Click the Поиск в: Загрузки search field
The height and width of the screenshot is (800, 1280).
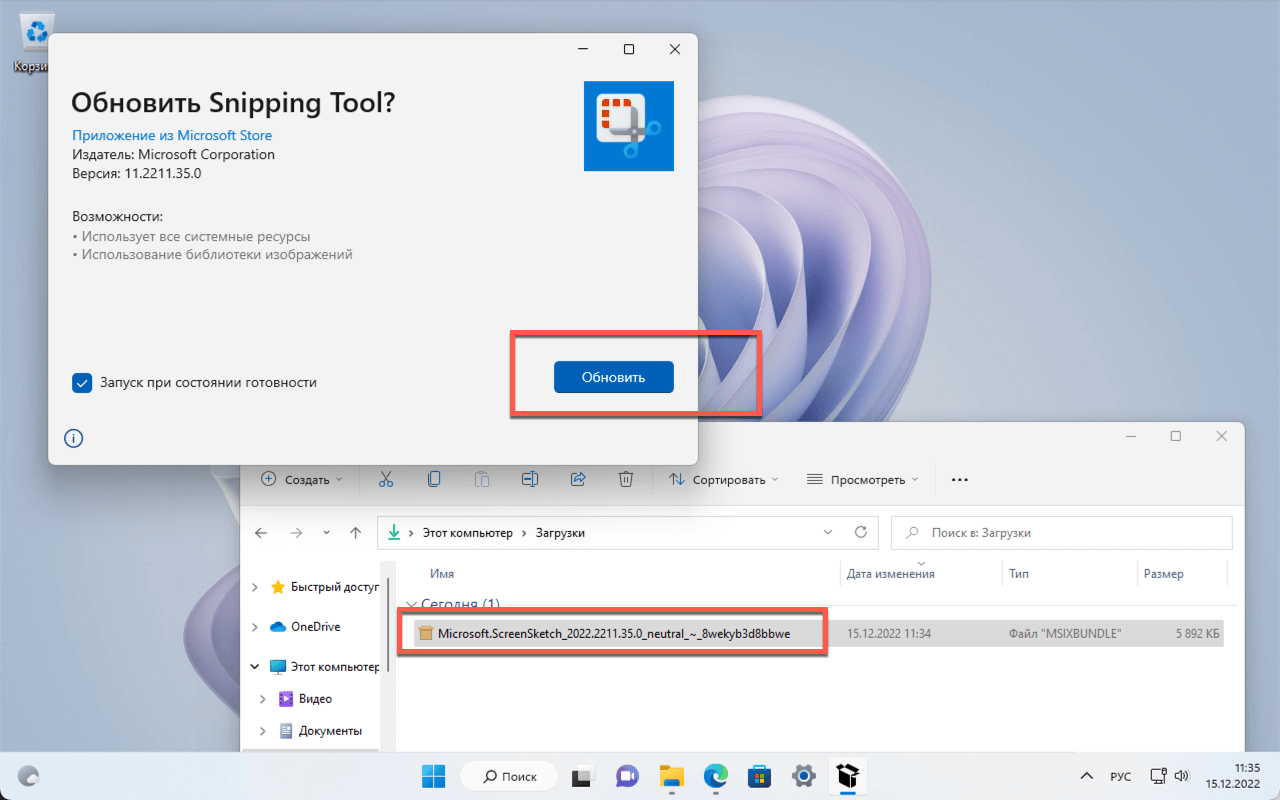[x=1060, y=533]
